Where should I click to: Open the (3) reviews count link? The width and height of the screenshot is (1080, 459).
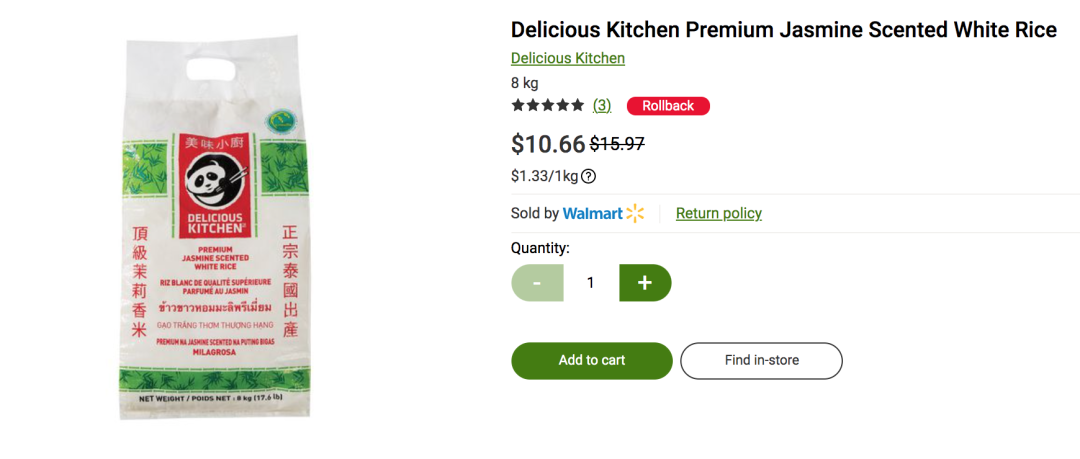(602, 105)
